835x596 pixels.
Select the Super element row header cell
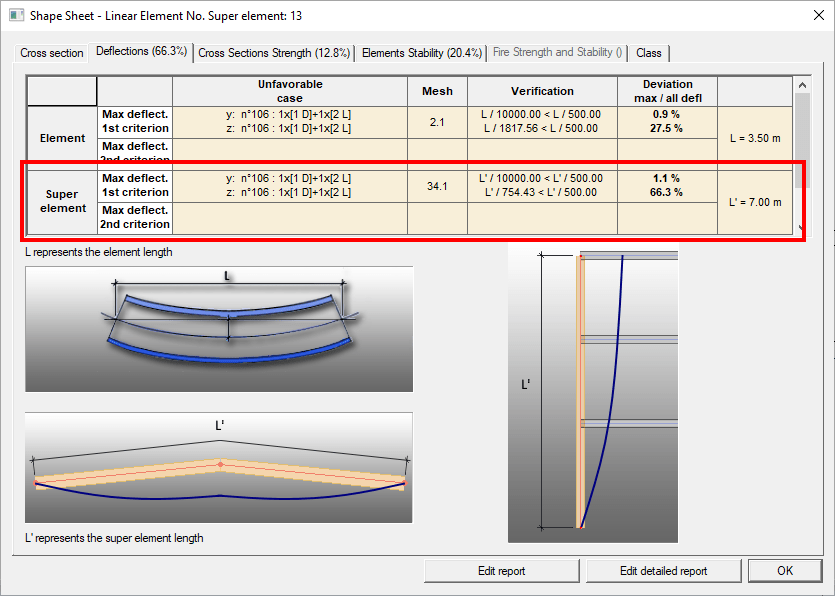point(62,201)
